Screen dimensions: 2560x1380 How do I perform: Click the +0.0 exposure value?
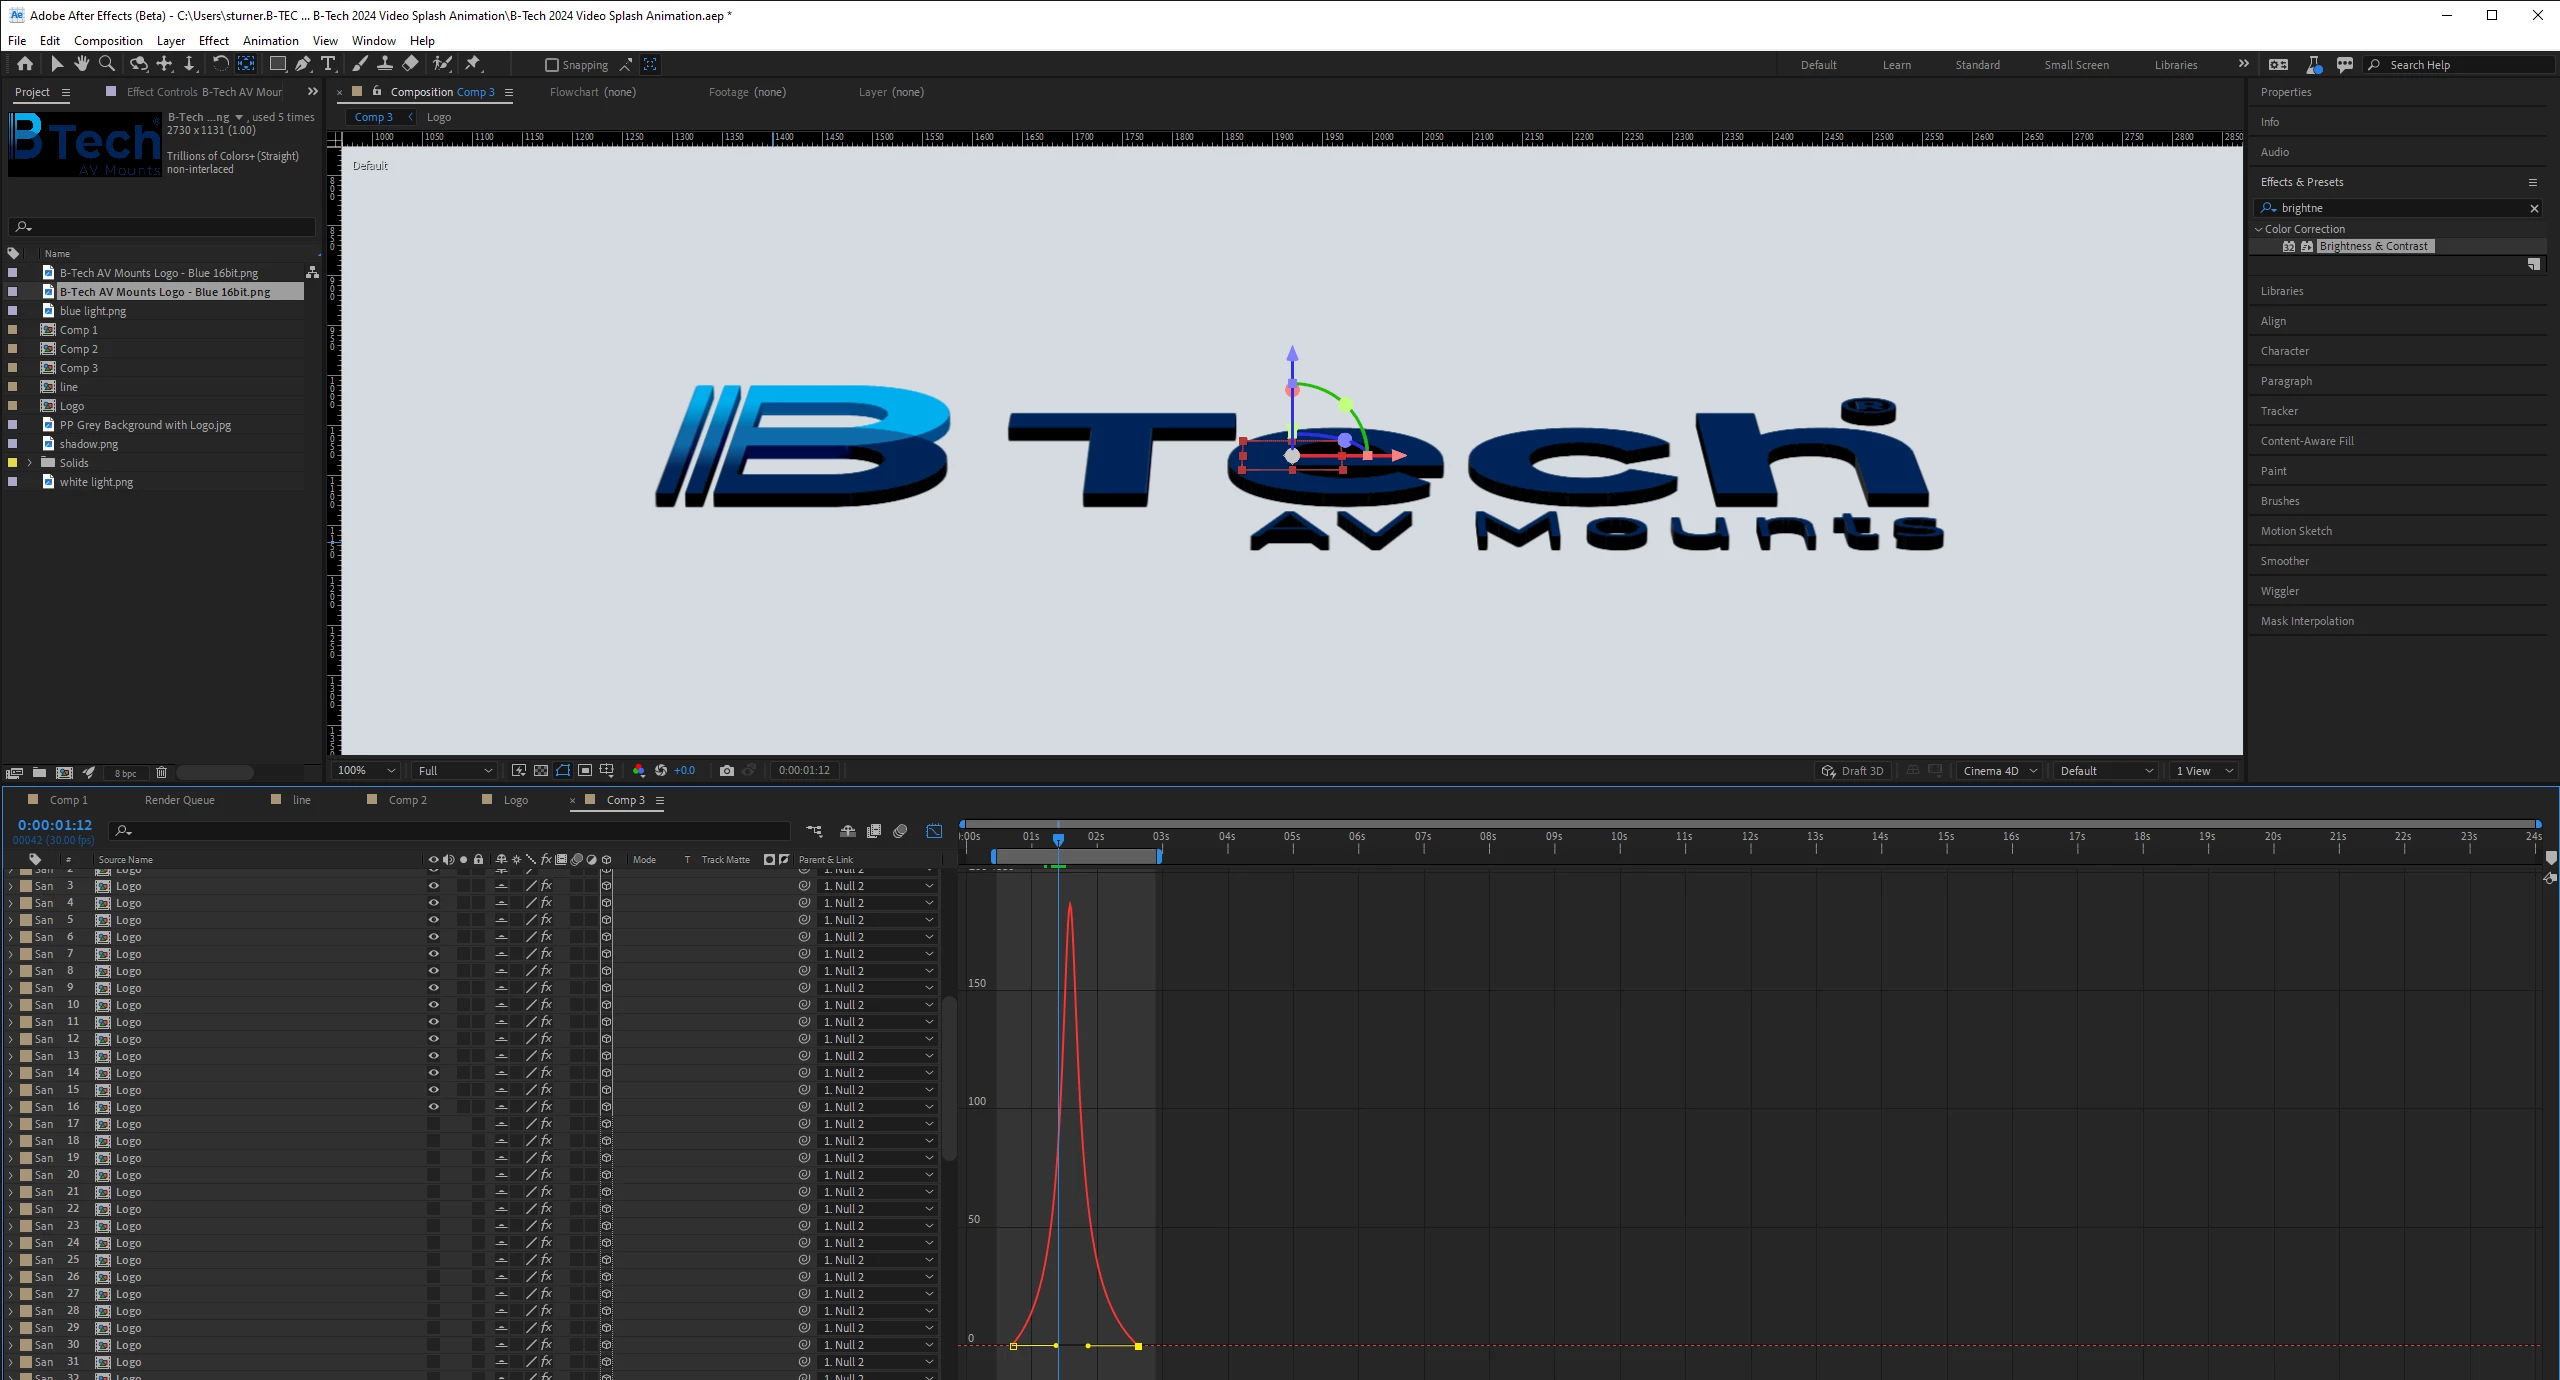[x=684, y=770]
